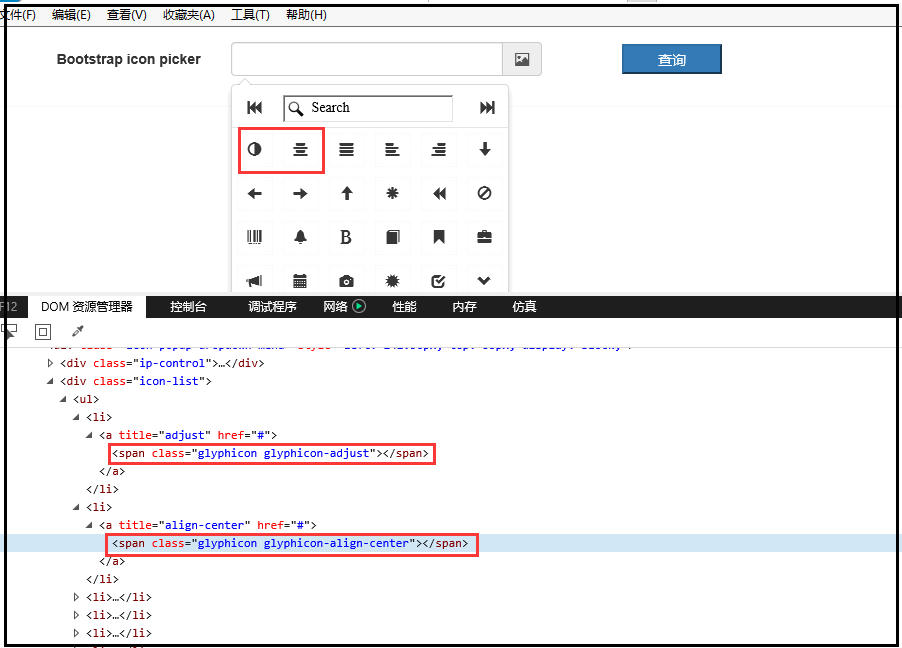Switch to the 控制台 tab
This screenshot has width=902, height=648.
(188, 307)
